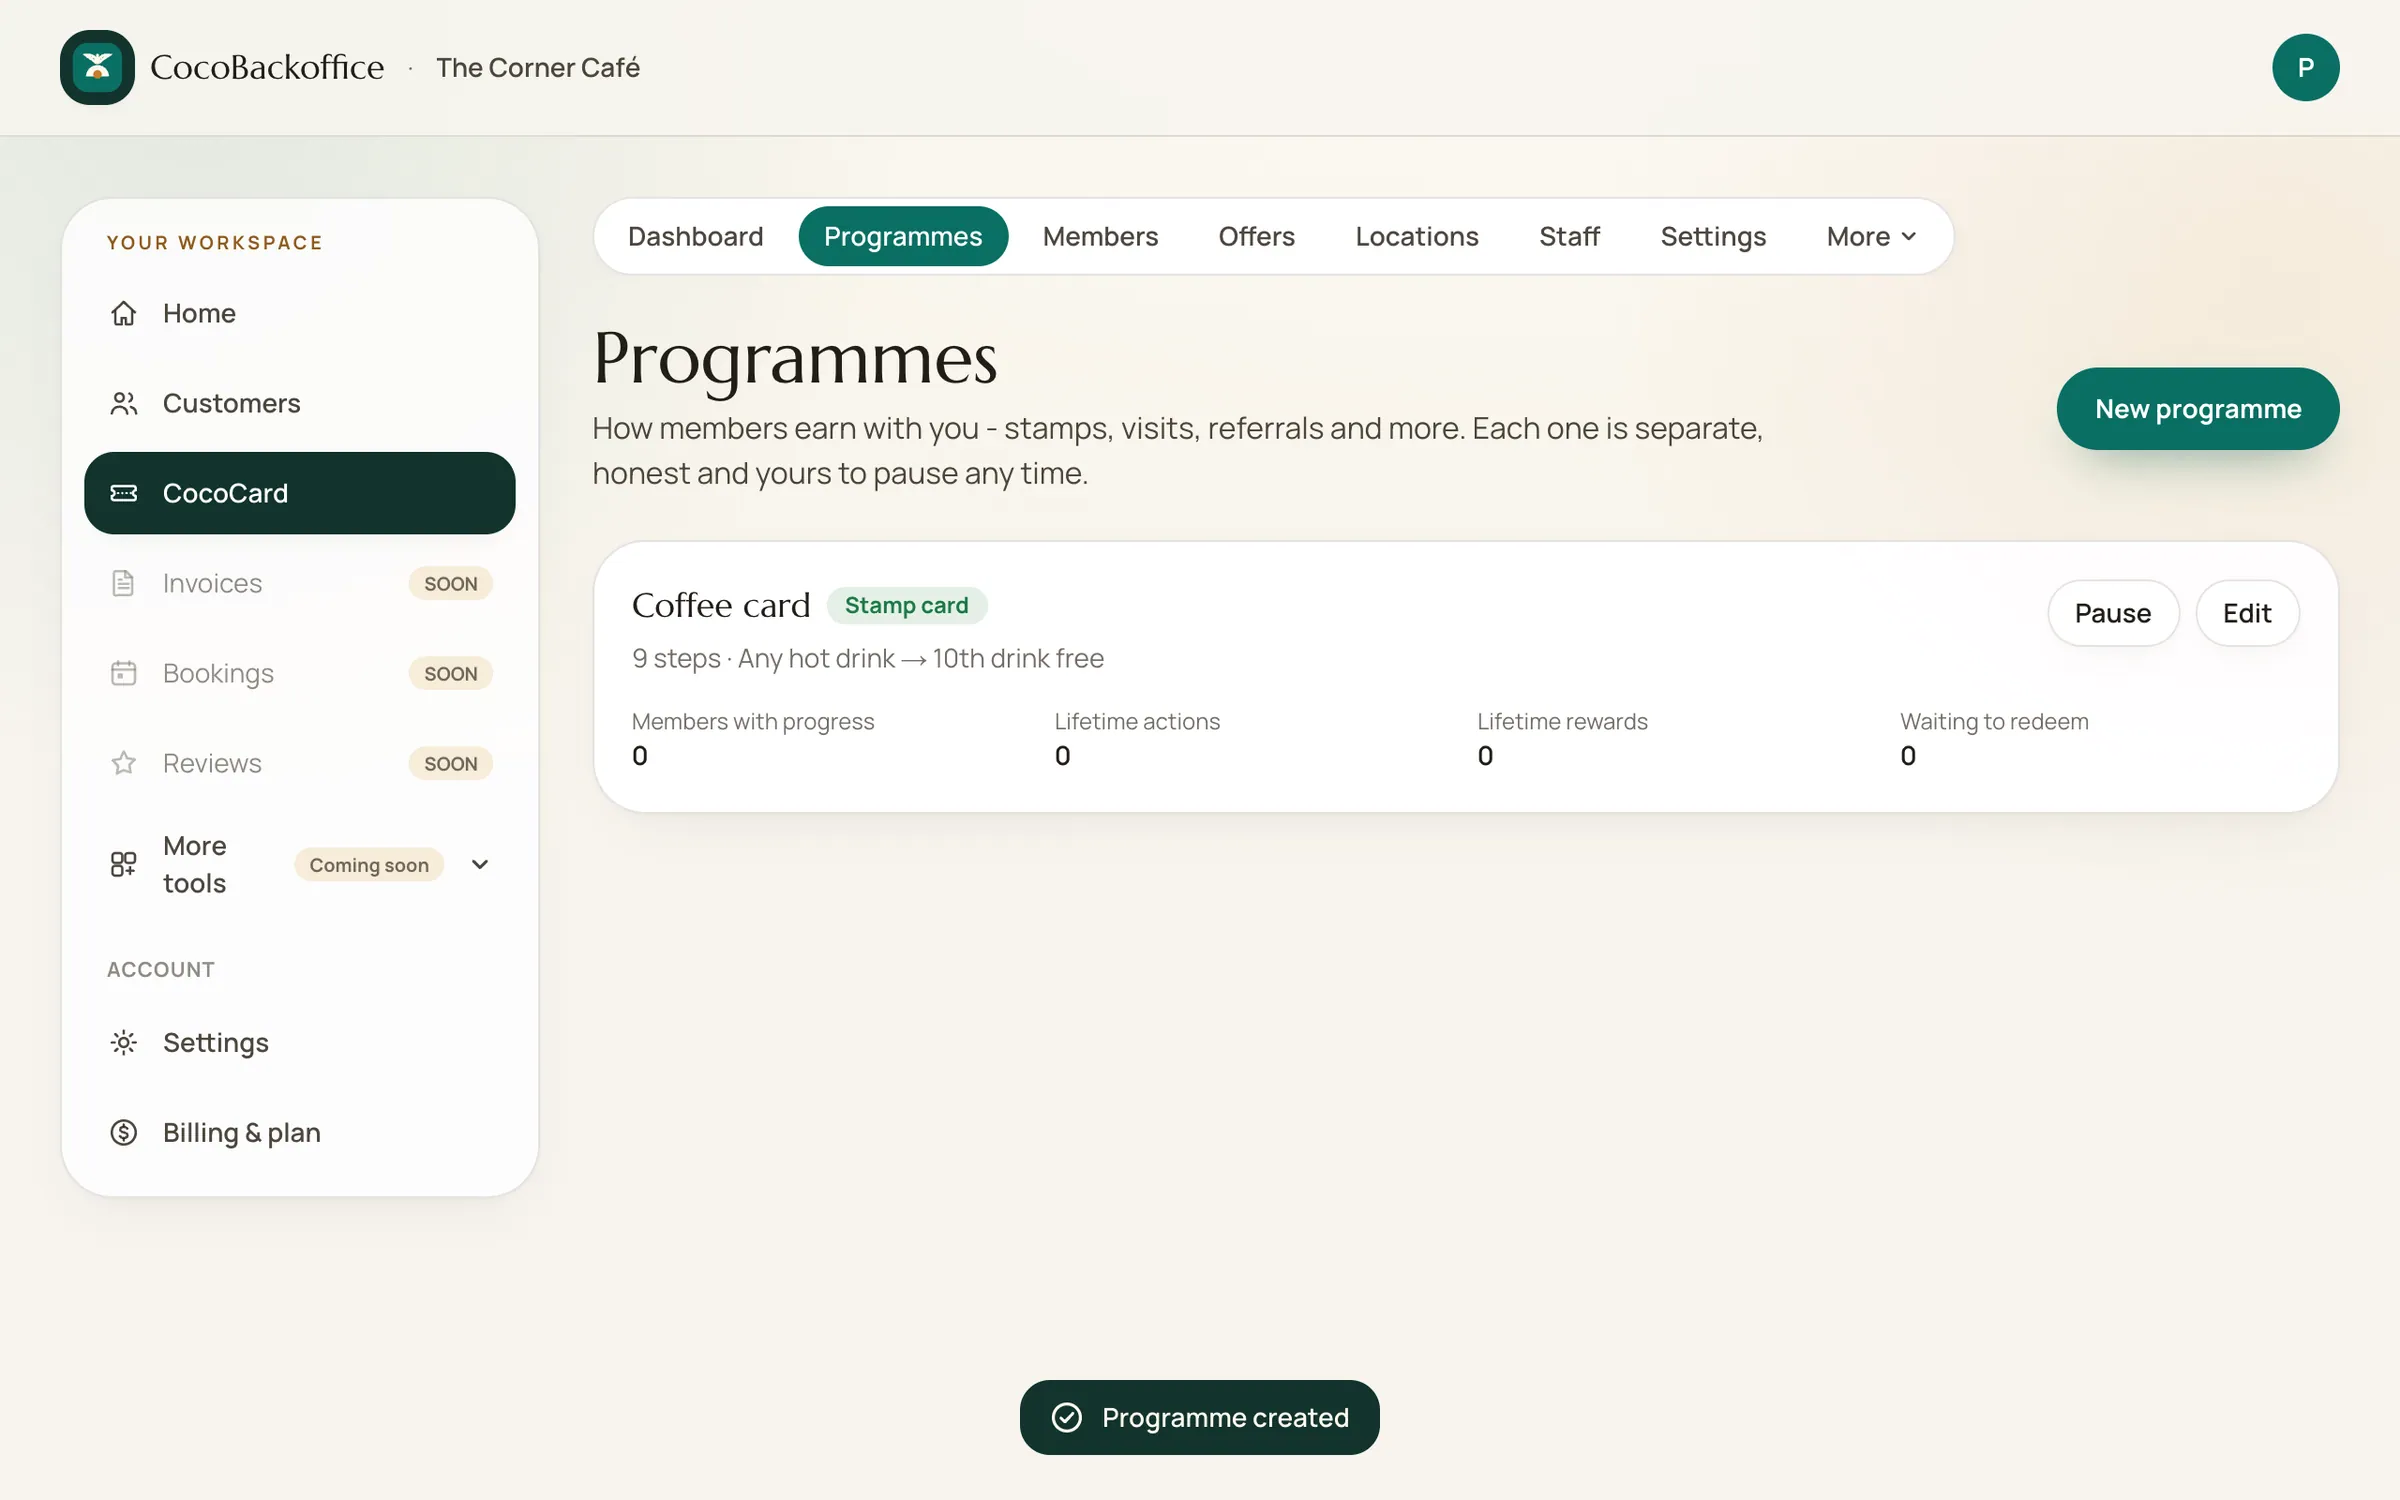The width and height of the screenshot is (2400, 1500).
Task: Edit the Coffee card programme
Action: pos(2247,613)
